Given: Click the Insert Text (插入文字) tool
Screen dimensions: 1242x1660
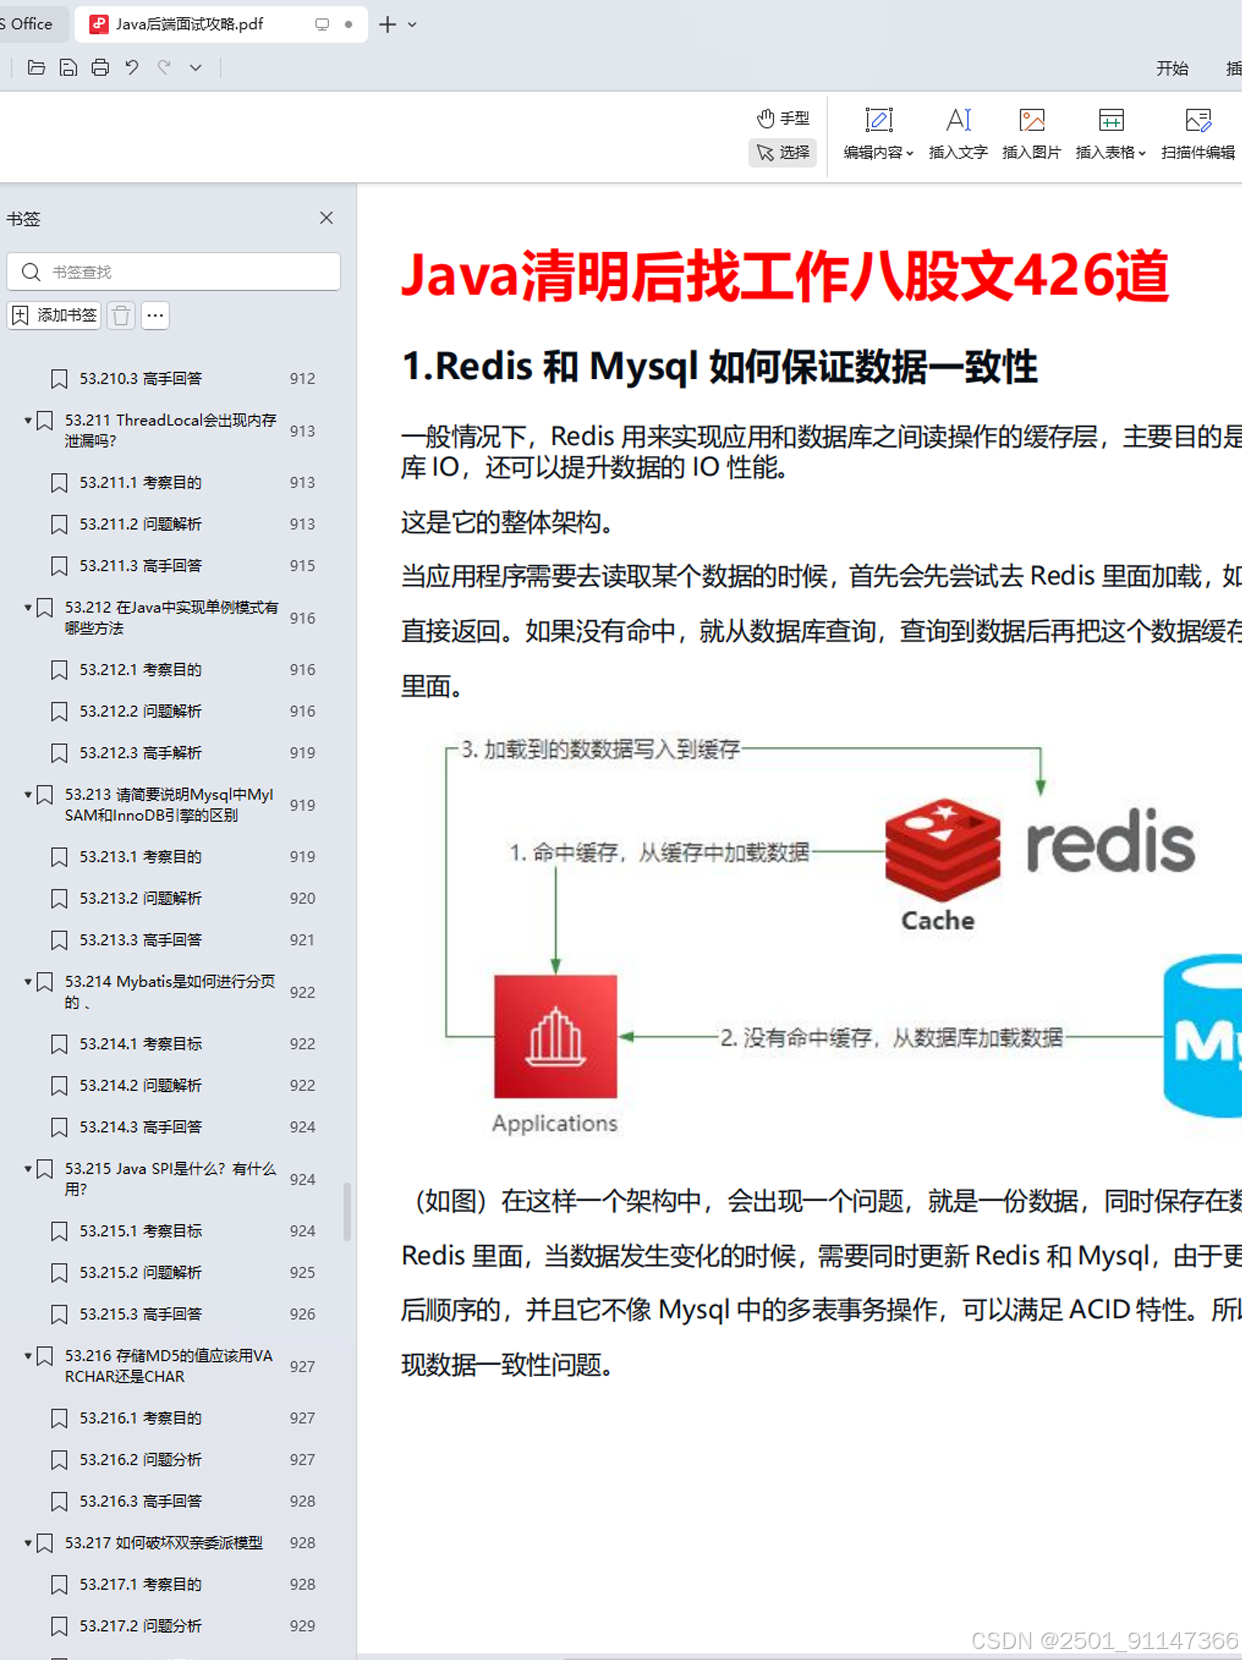Looking at the screenshot, I should (958, 134).
